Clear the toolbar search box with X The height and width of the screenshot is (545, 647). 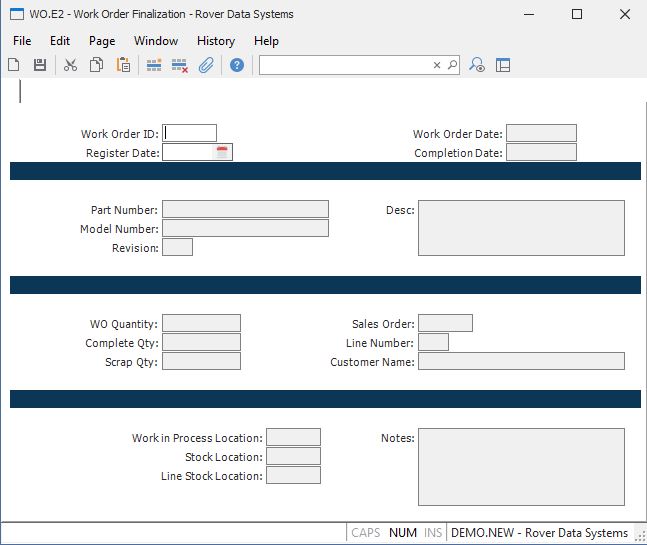[437, 65]
